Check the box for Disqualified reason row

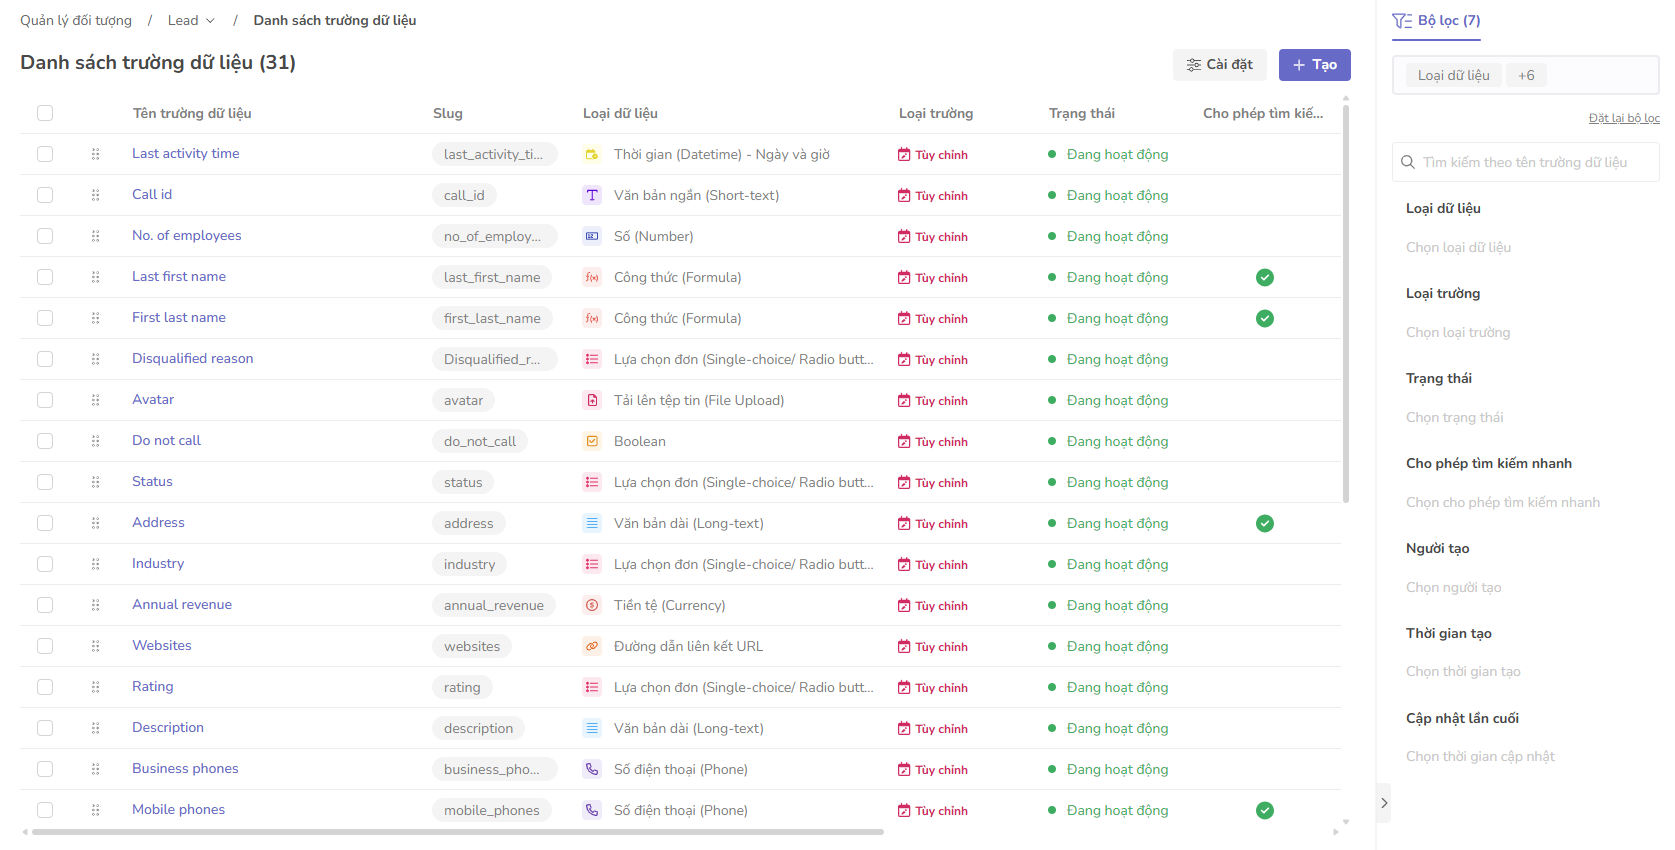tap(45, 359)
